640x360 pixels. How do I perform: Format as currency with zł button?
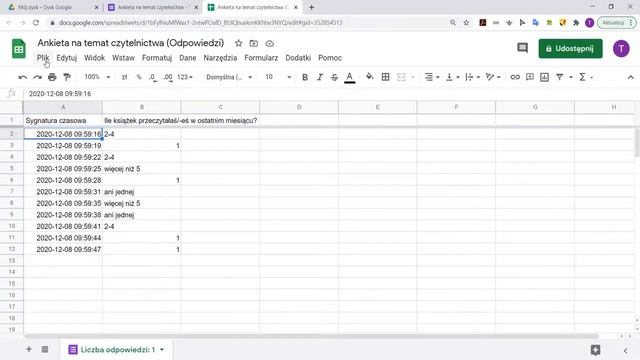click(124, 77)
